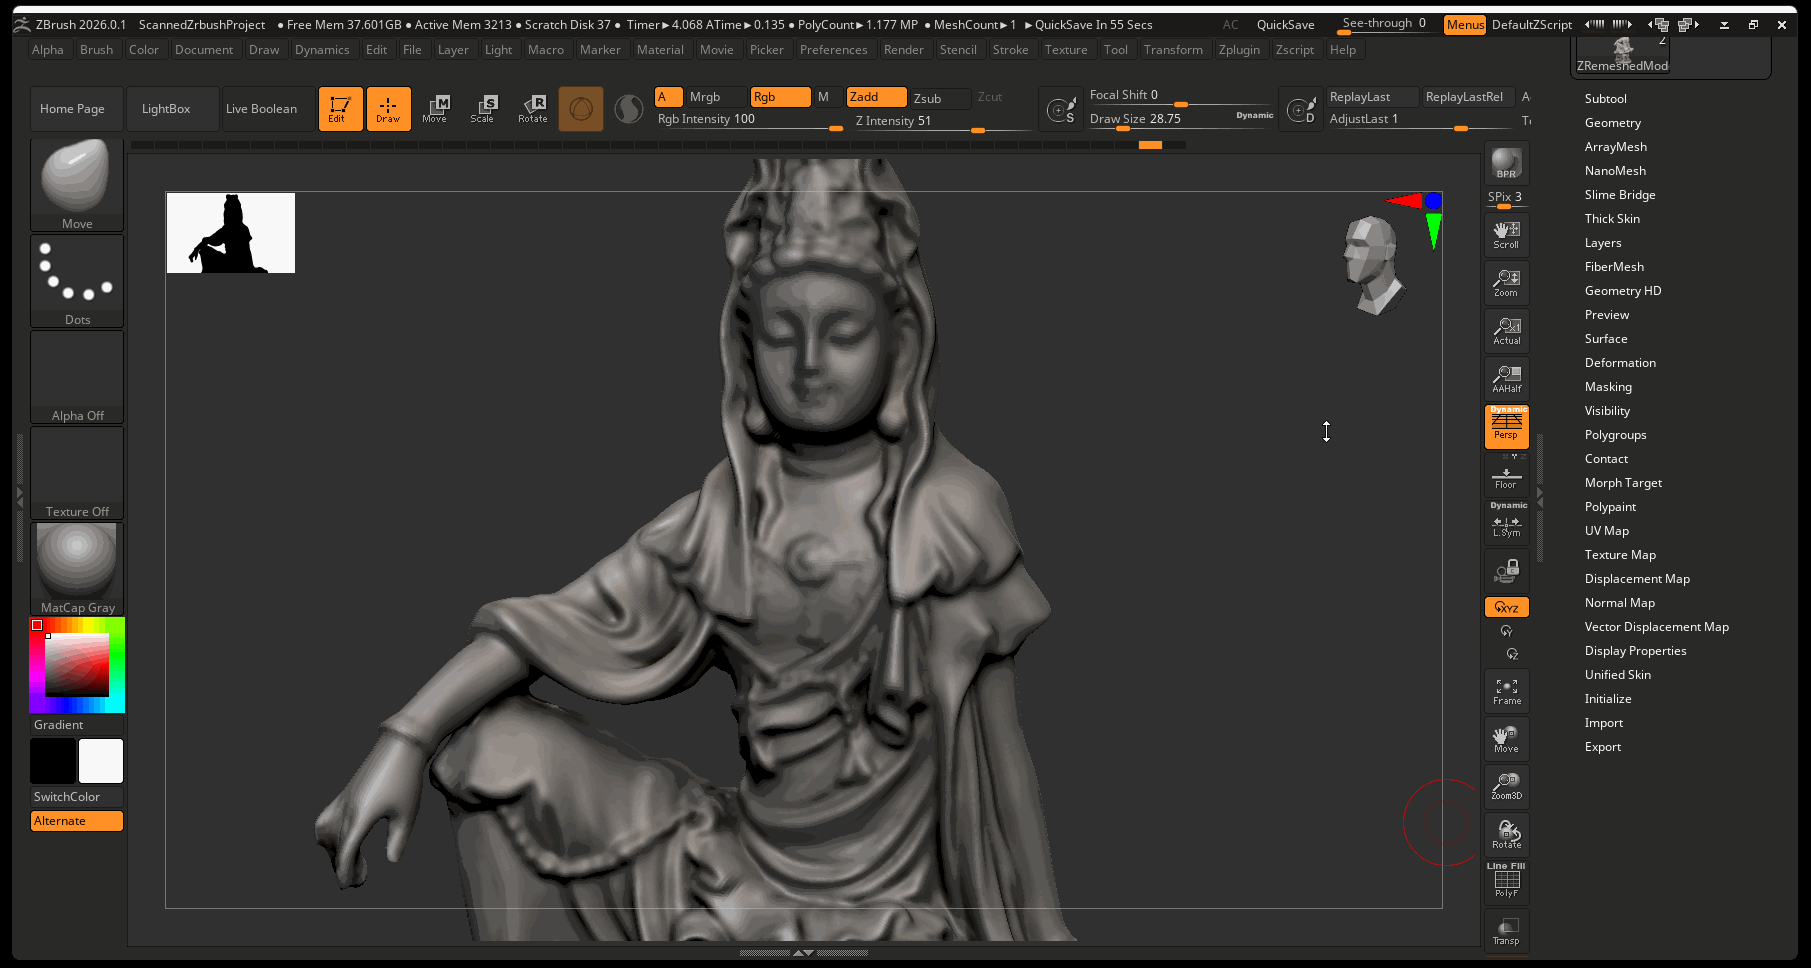Click the SwitchColor button
The image size is (1811, 968).
coord(67,797)
